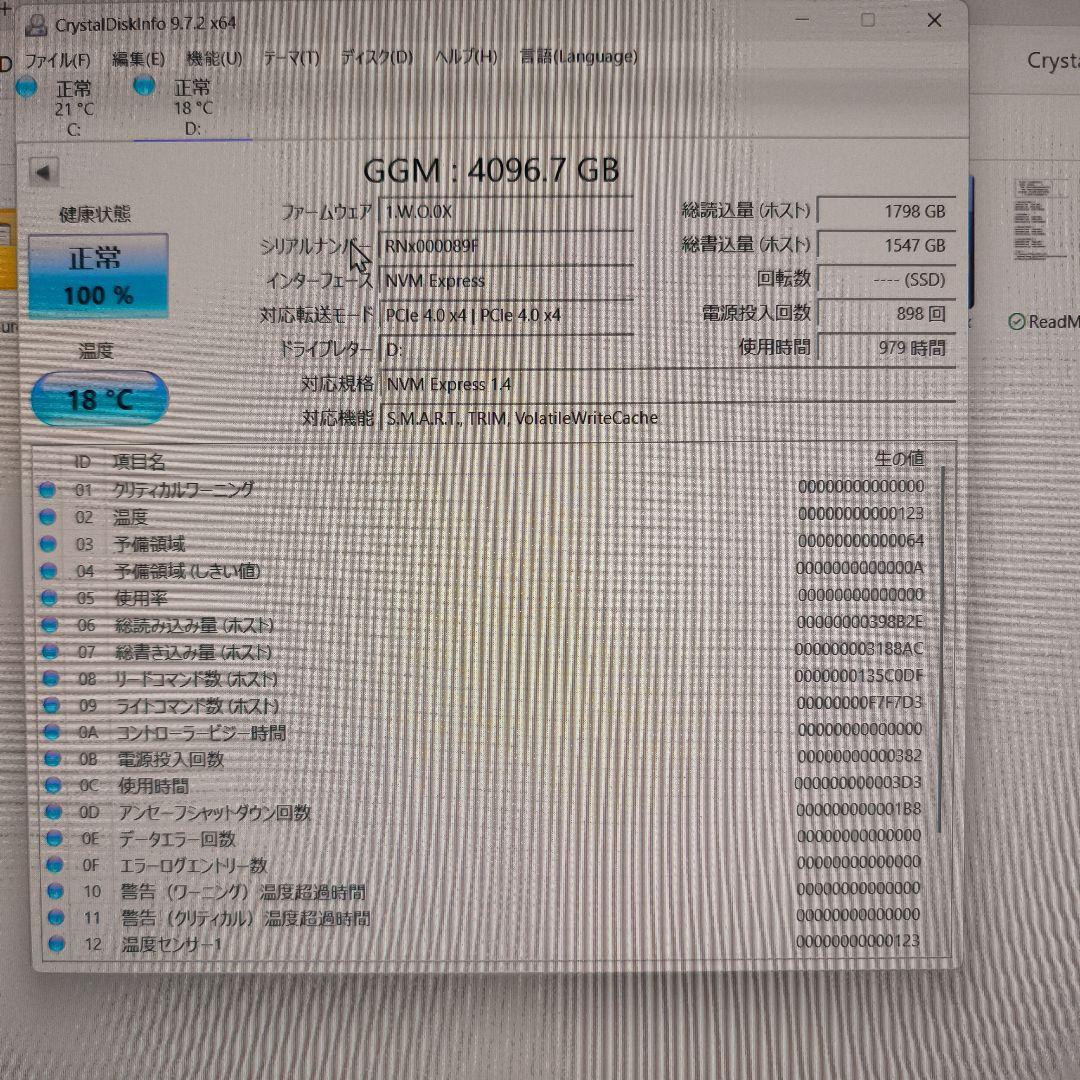
Task: Click status dot of 07 総書き込み量 row
Action: [x=50, y=652]
